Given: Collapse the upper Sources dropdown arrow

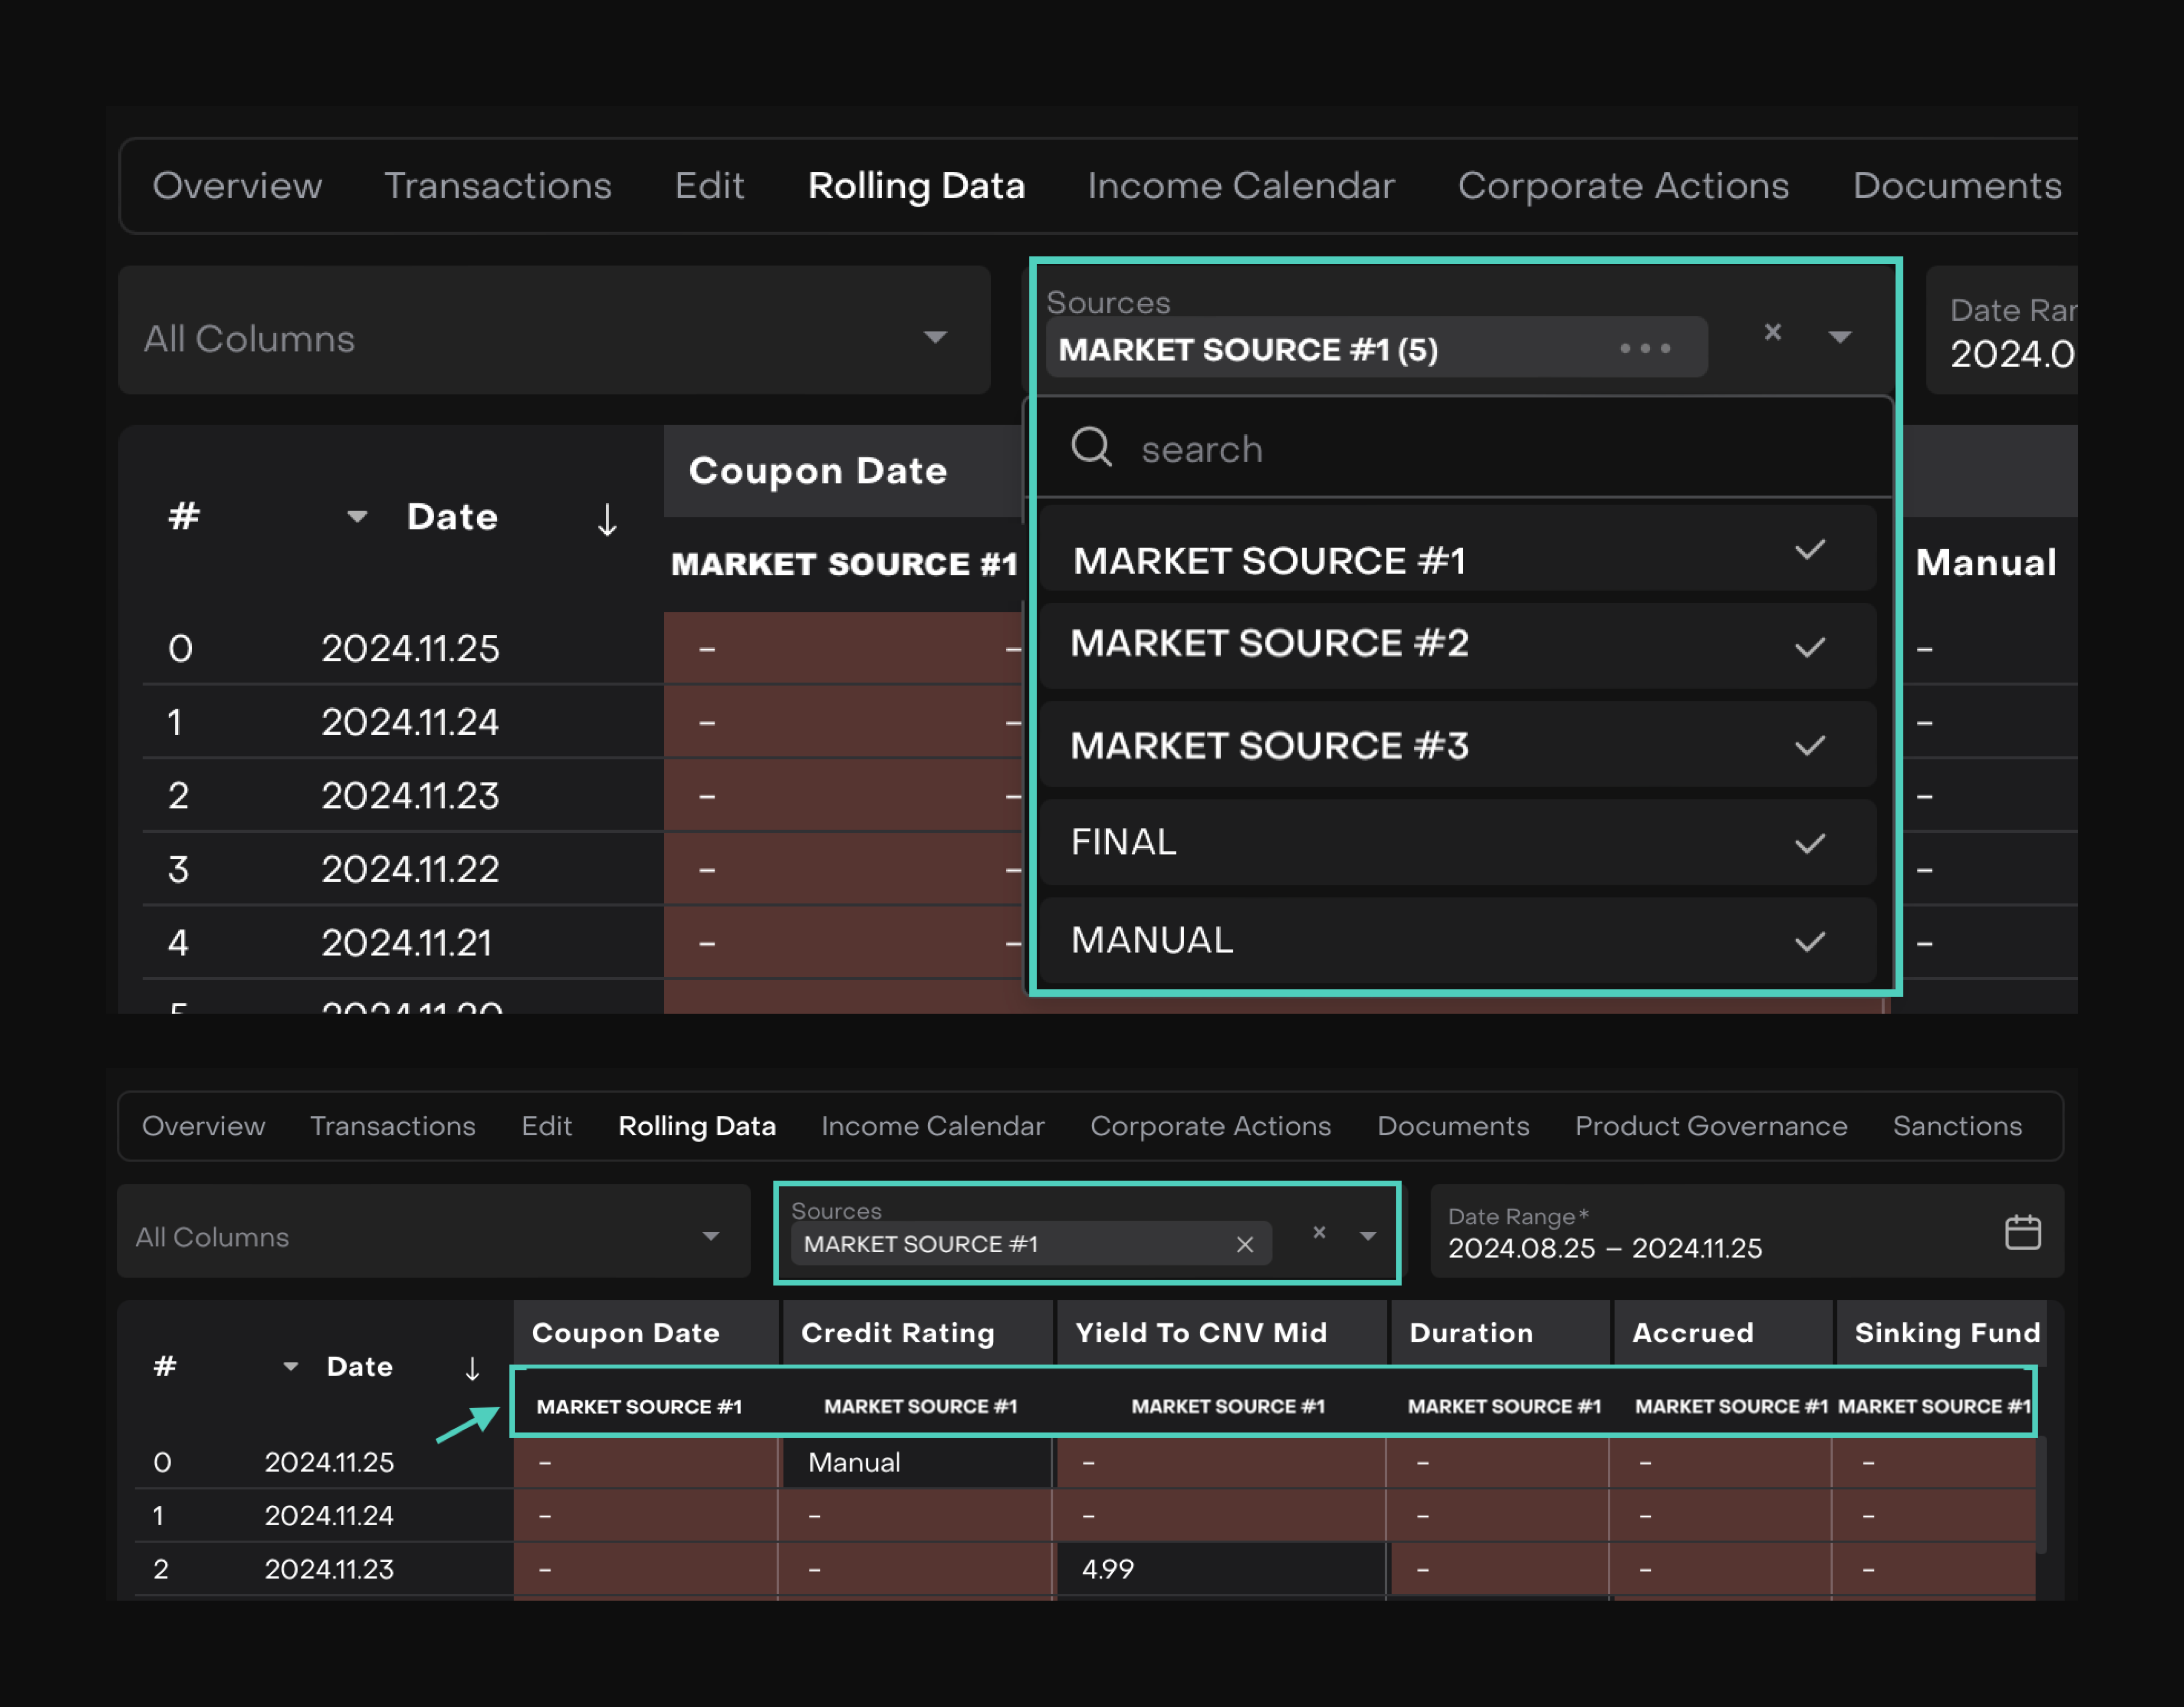Looking at the screenshot, I should [x=1839, y=337].
